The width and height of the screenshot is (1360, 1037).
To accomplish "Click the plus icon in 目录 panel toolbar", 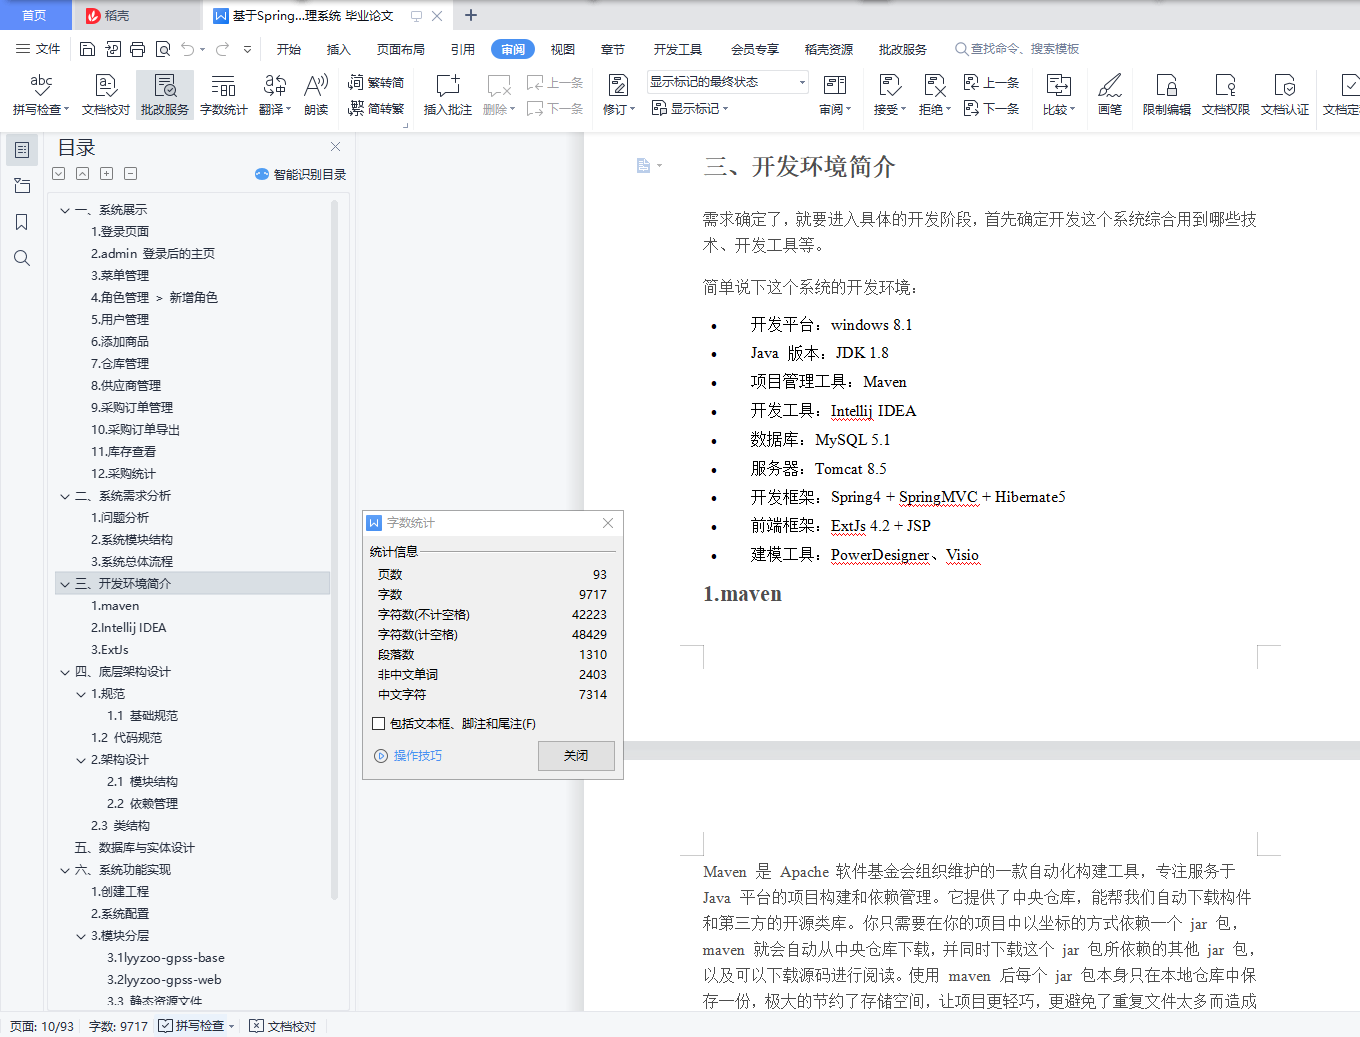I will (107, 174).
